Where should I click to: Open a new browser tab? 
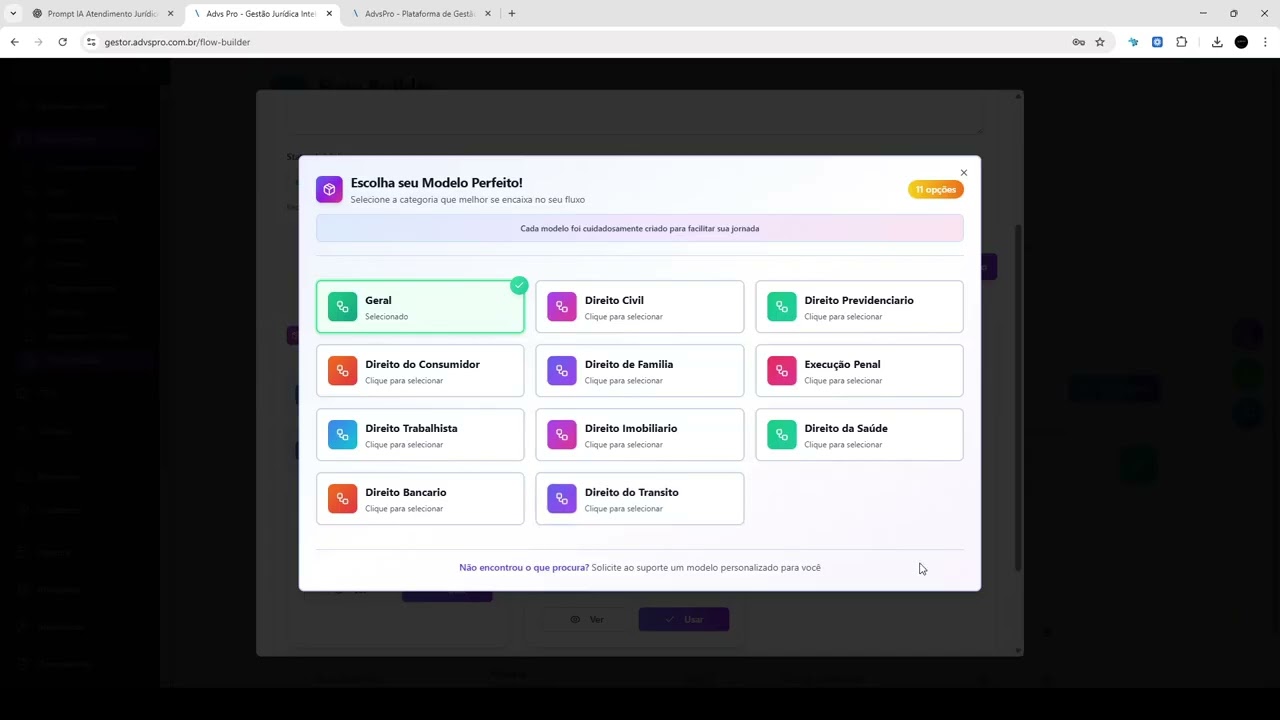[512, 14]
